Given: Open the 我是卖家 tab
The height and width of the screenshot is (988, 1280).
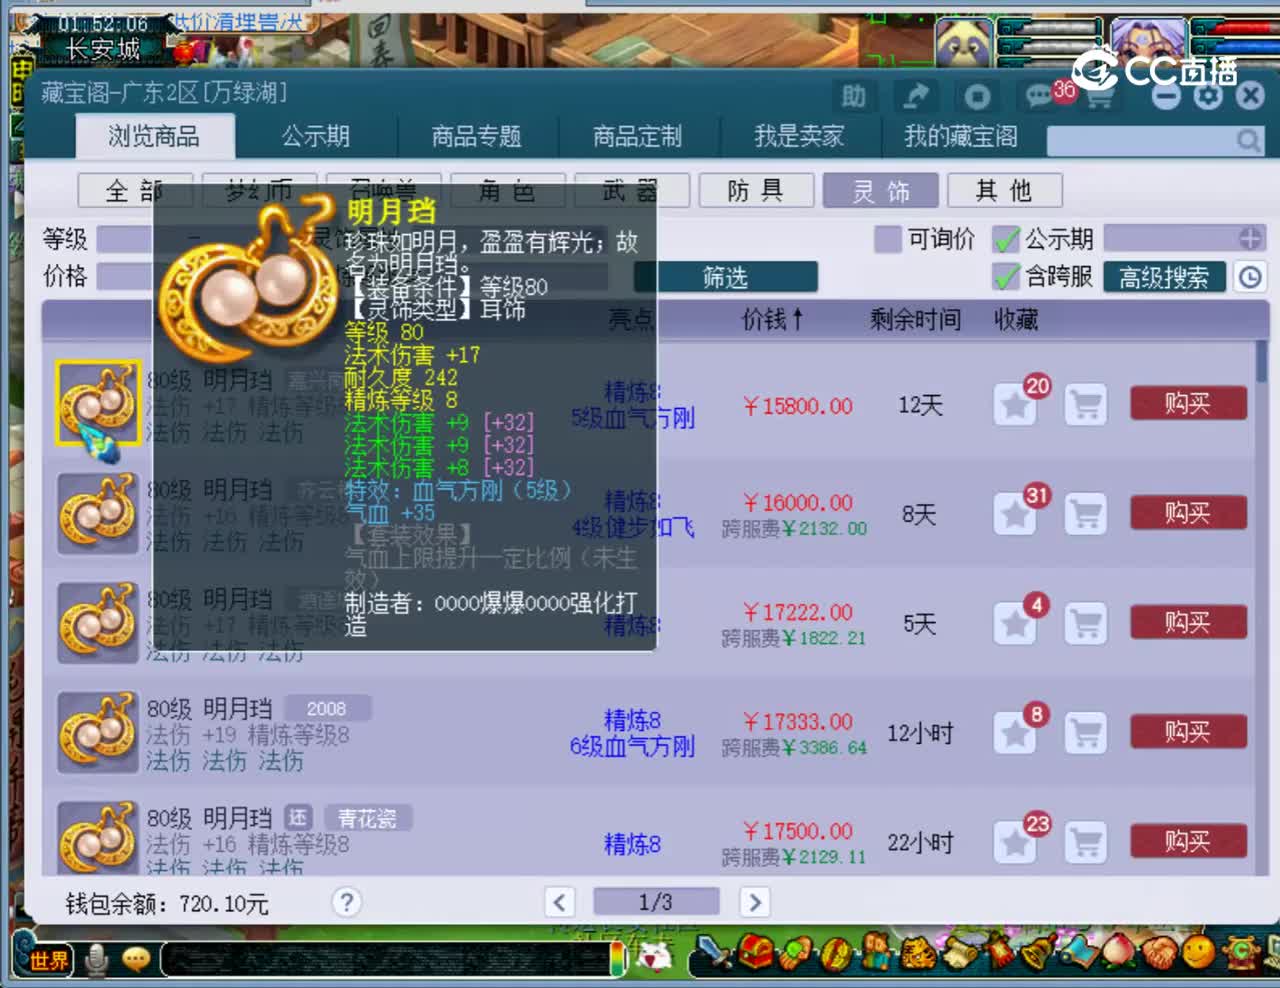Looking at the screenshot, I should click(x=798, y=137).
